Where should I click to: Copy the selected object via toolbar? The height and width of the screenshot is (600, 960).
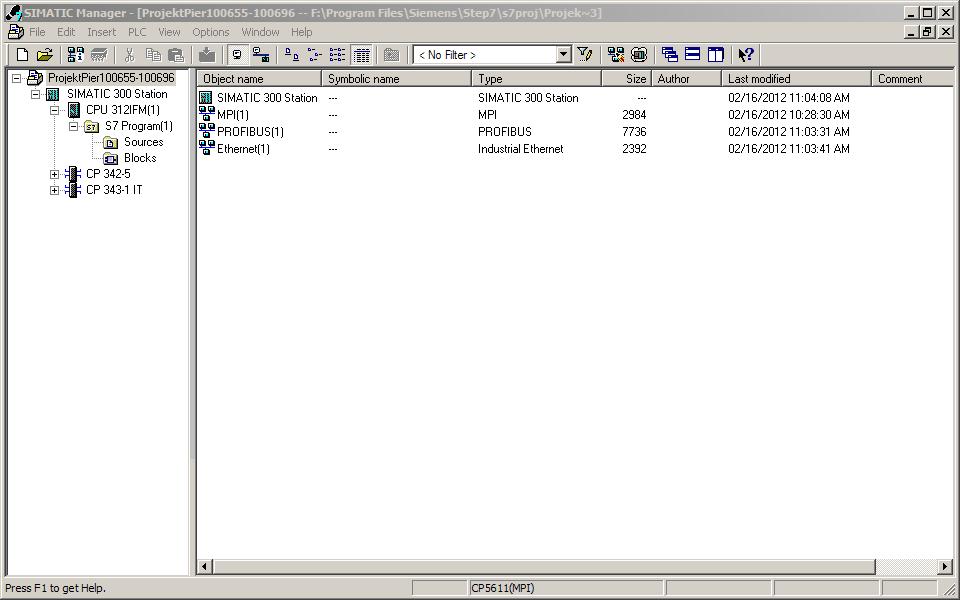[153, 55]
